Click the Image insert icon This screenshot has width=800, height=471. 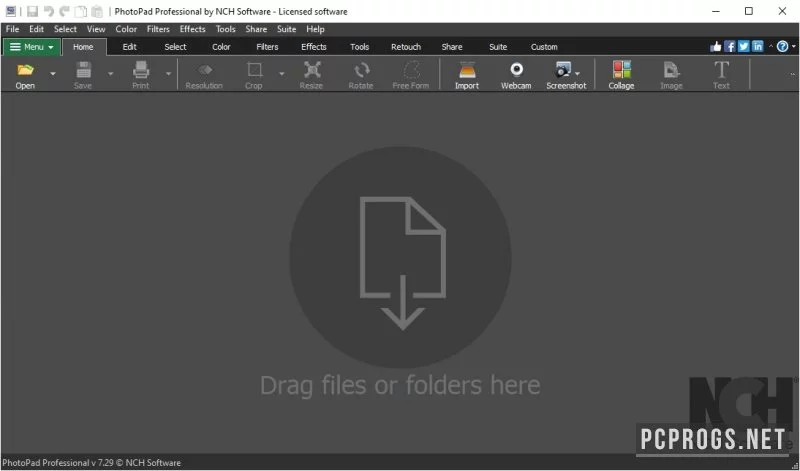[x=671, y=70]
